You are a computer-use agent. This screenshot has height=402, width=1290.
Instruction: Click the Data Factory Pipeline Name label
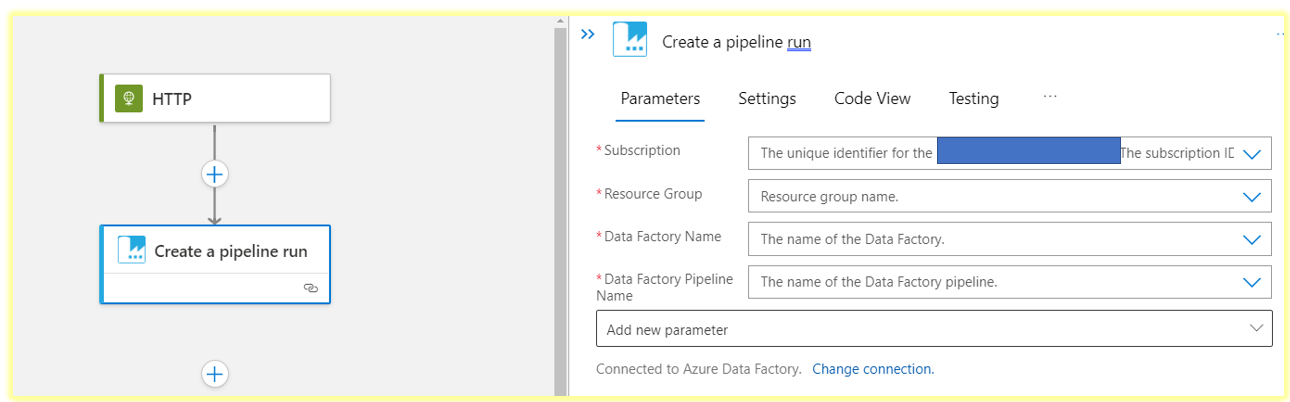pos(665,287)
